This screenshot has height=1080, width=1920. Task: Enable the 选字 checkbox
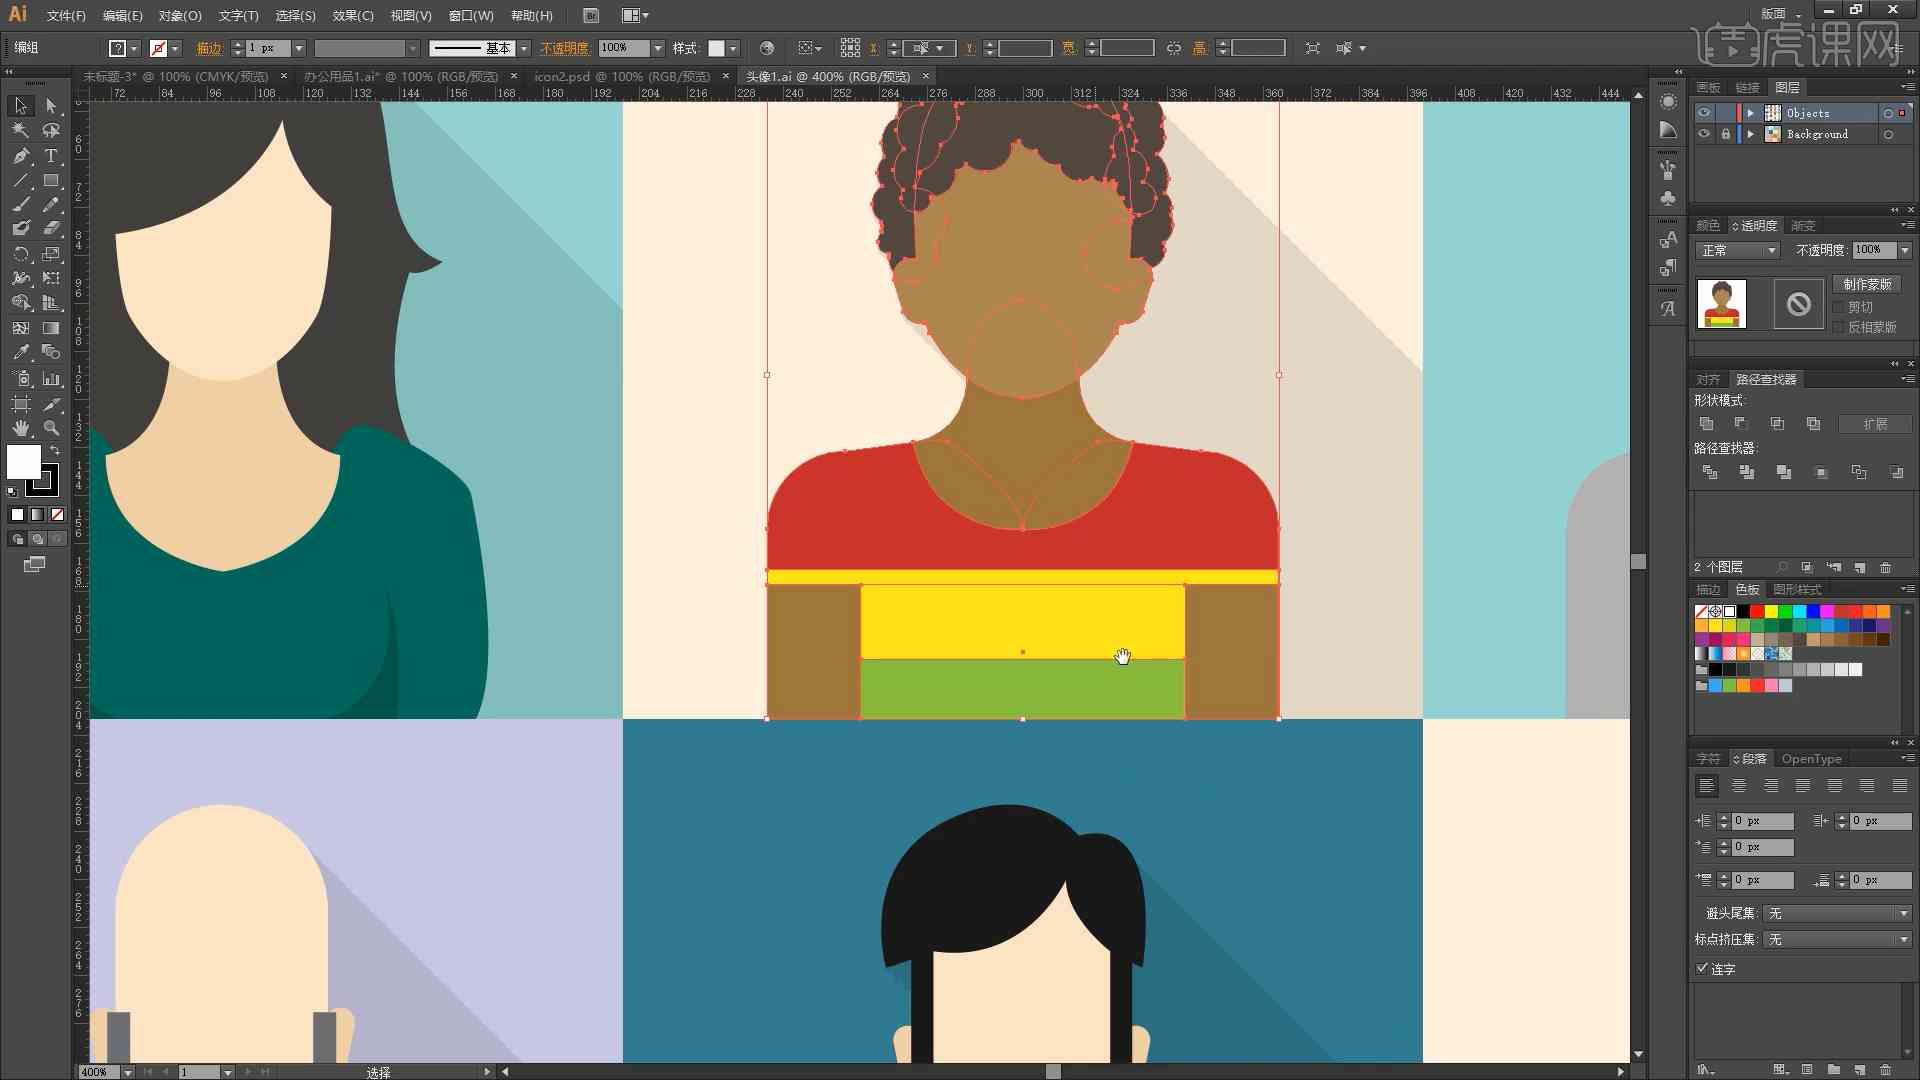(x=1700, y=968)
